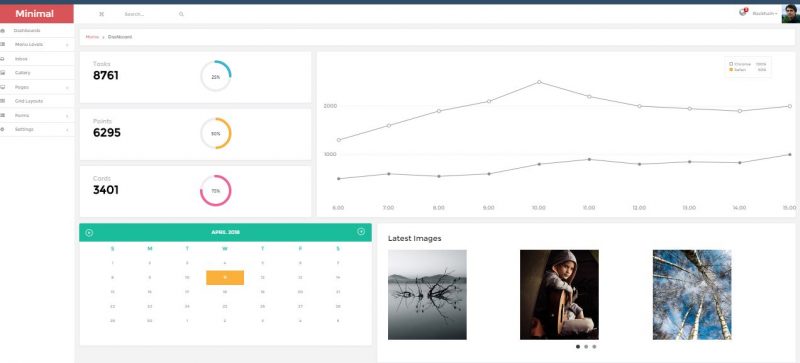Click the Home breadcrumb link
This screenshot has height=363, width=800.
[92, 37]
